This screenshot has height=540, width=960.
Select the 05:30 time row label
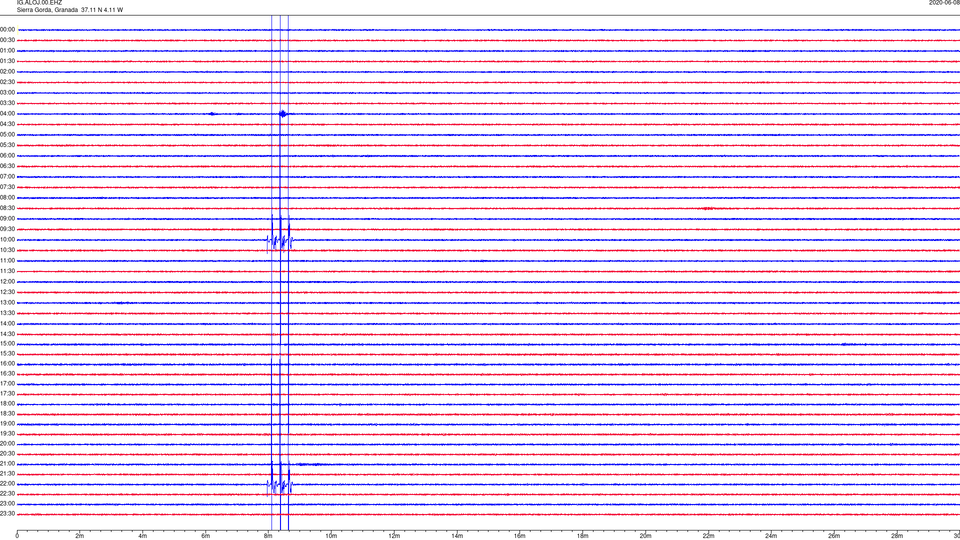coord(7,145)
